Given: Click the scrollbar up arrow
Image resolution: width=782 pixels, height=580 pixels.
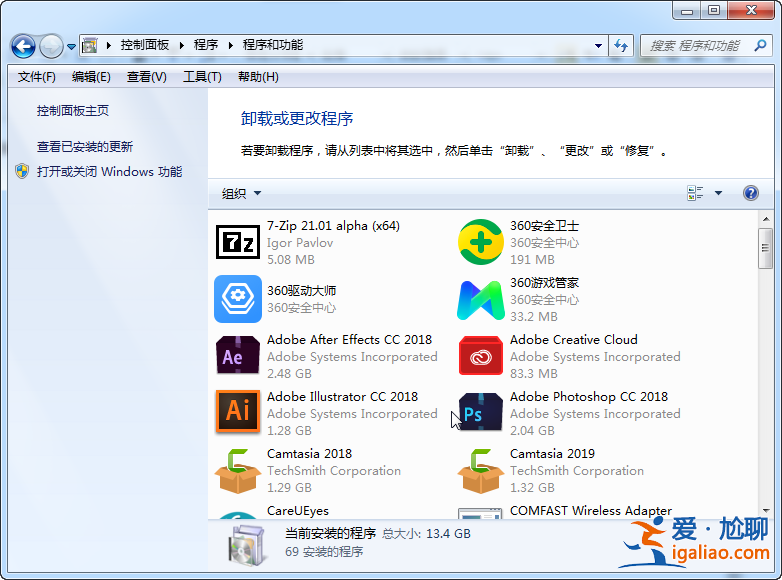Looking at the screenshot, I should [766, 219].
